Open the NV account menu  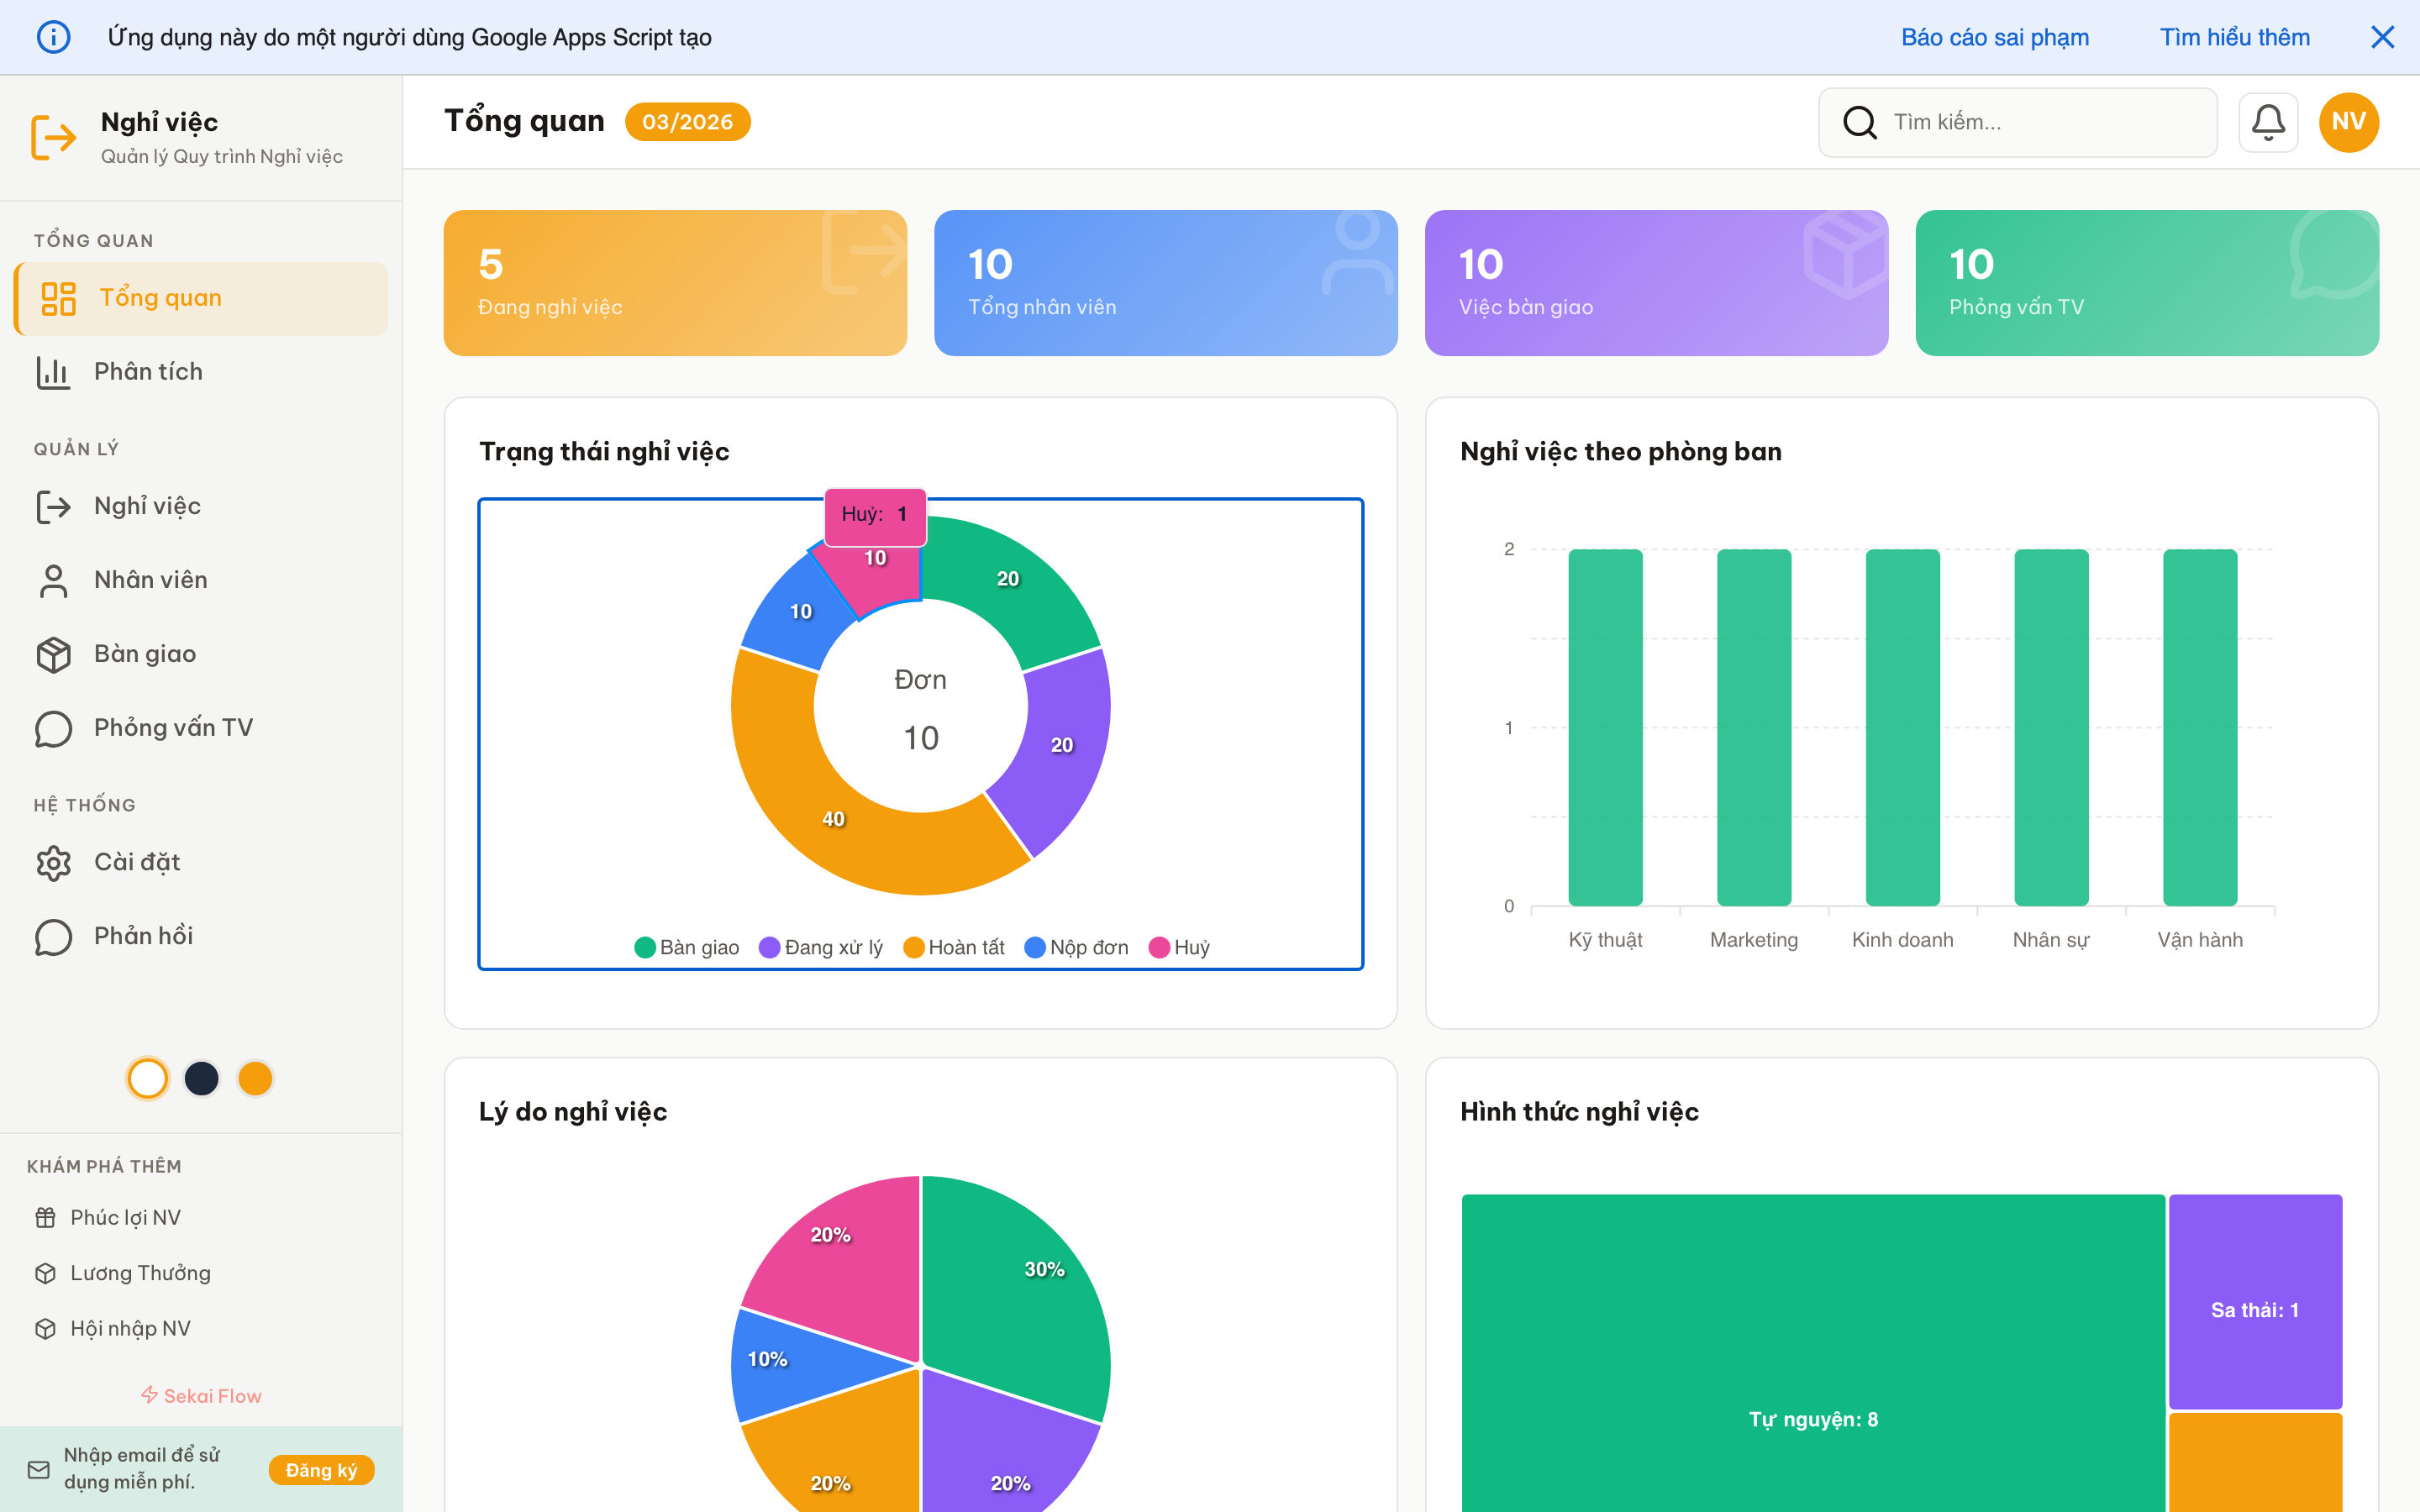pyautogui.click(x=2348, y=121)
